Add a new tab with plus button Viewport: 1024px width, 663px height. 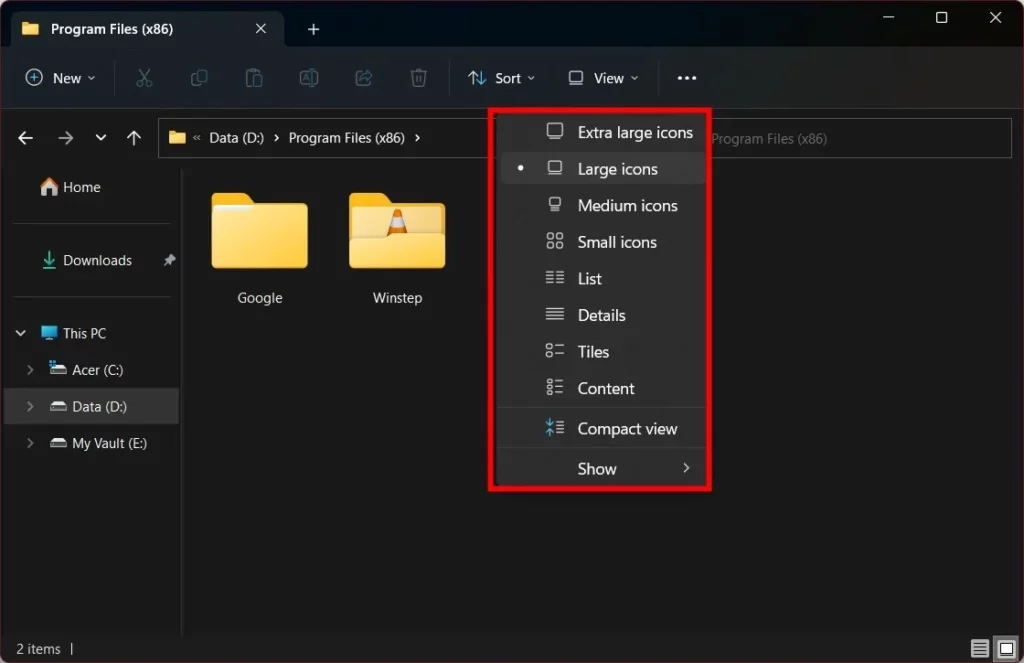tap(313, 29)
